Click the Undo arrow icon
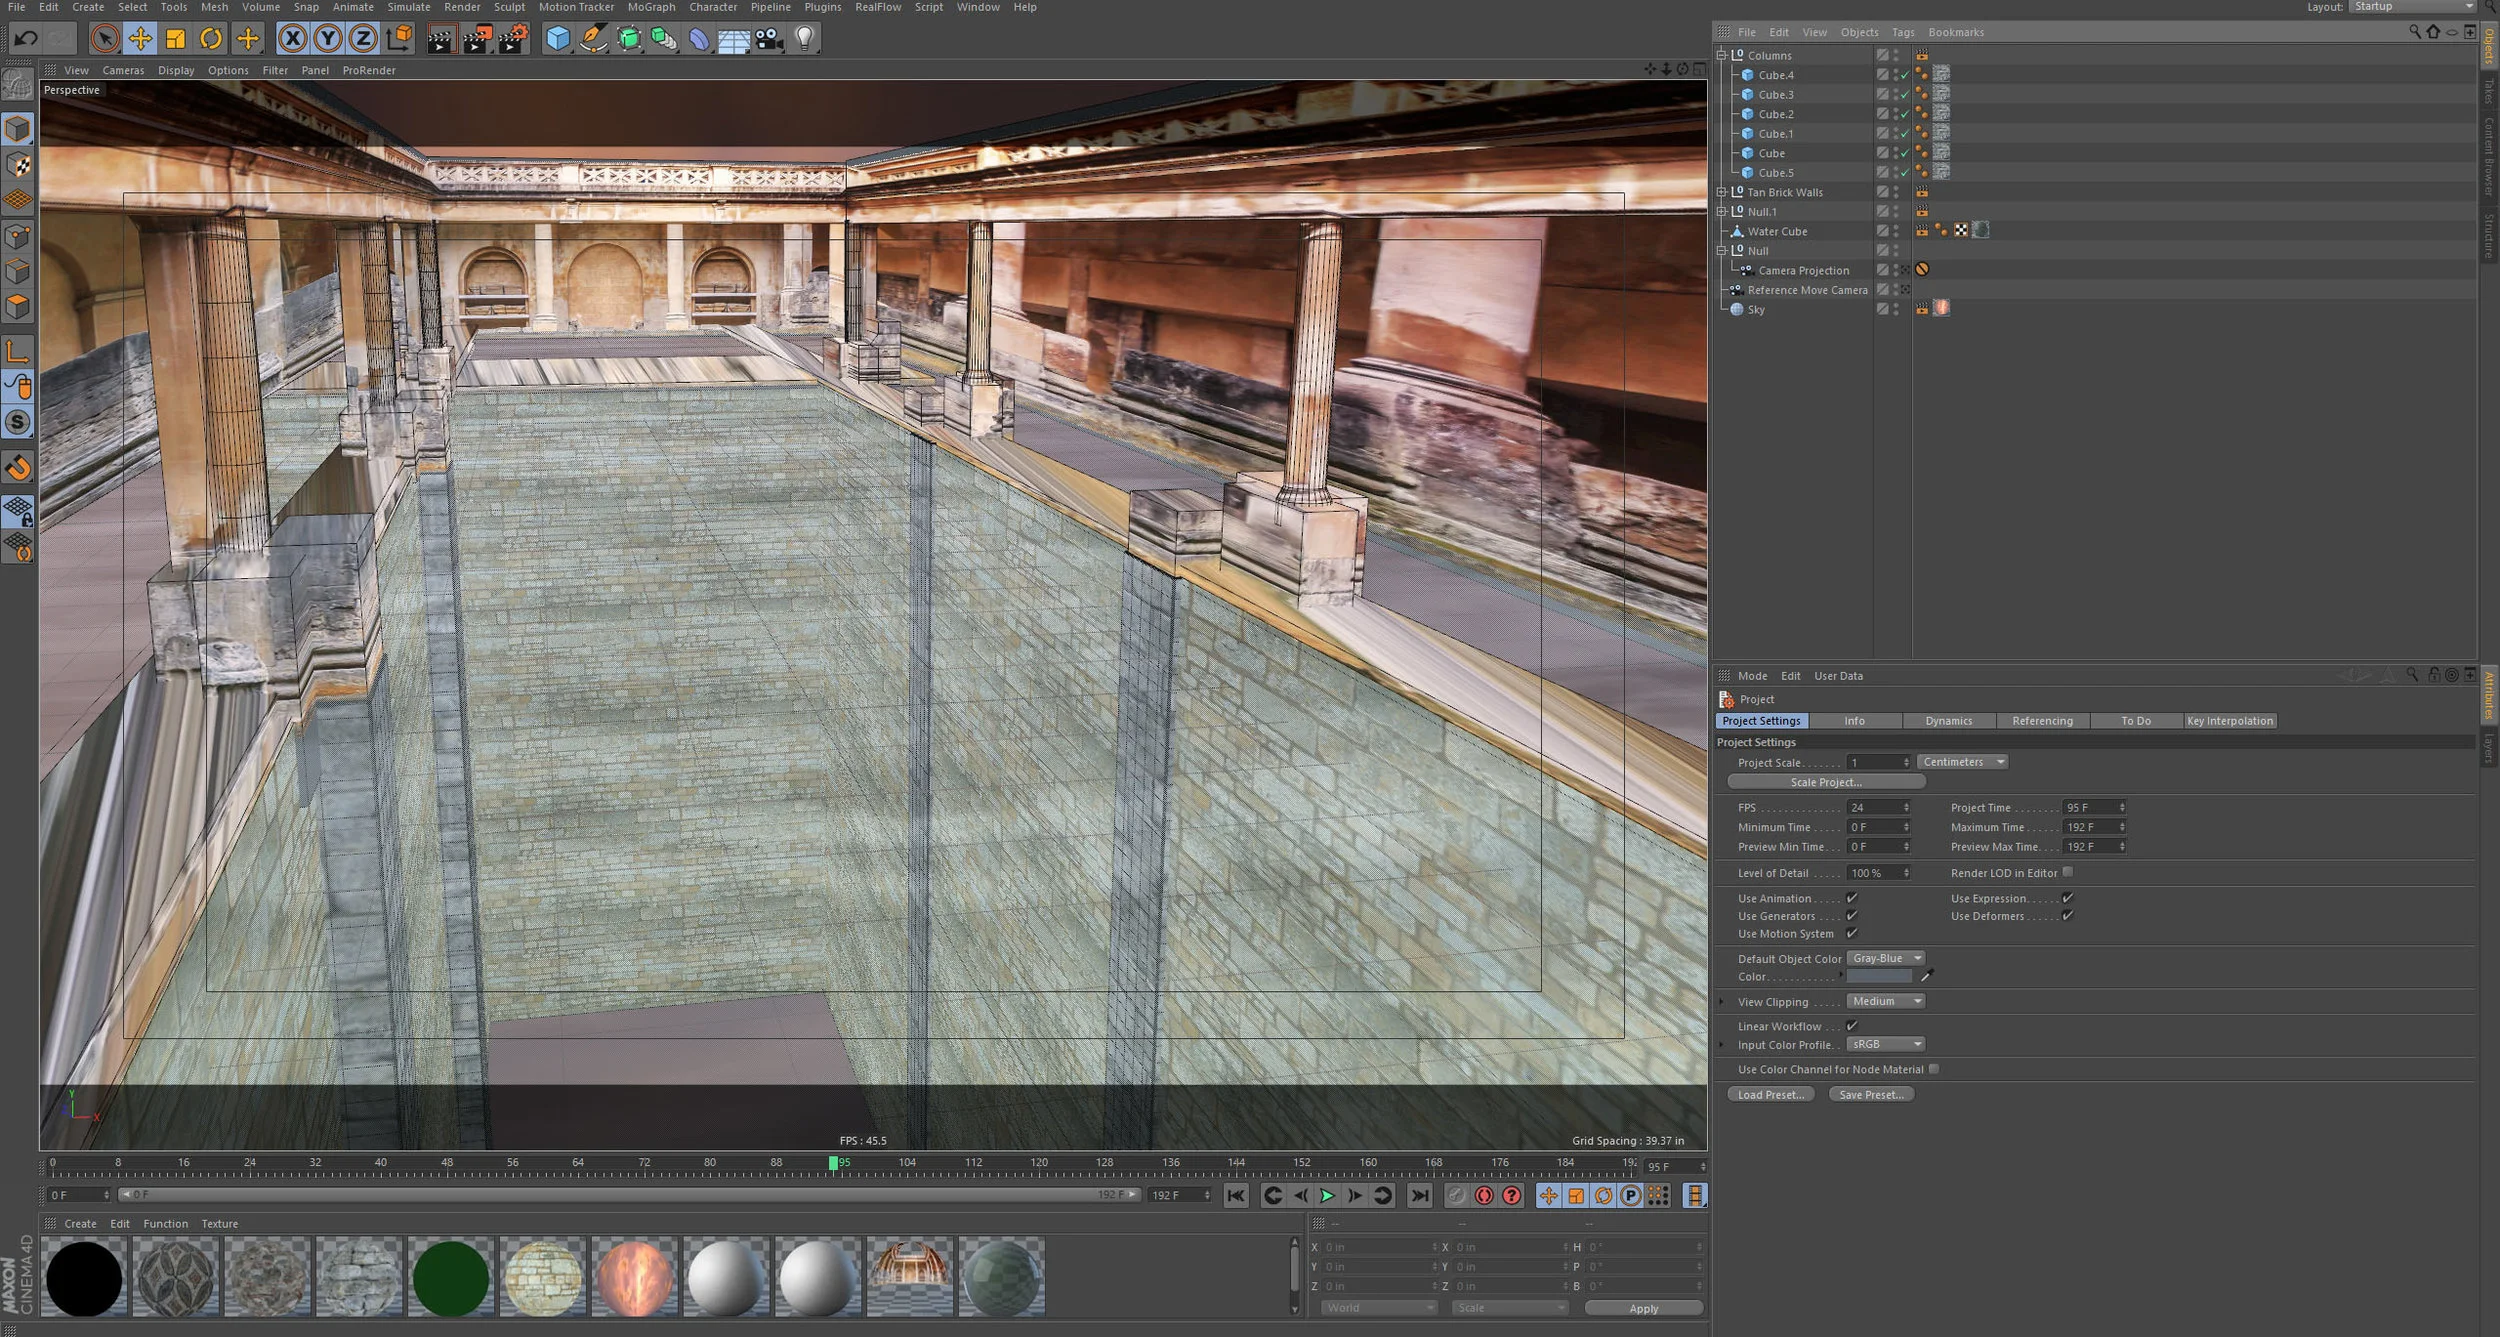Viewport: 2500px width, 1337px height. [x=26, y=39]
